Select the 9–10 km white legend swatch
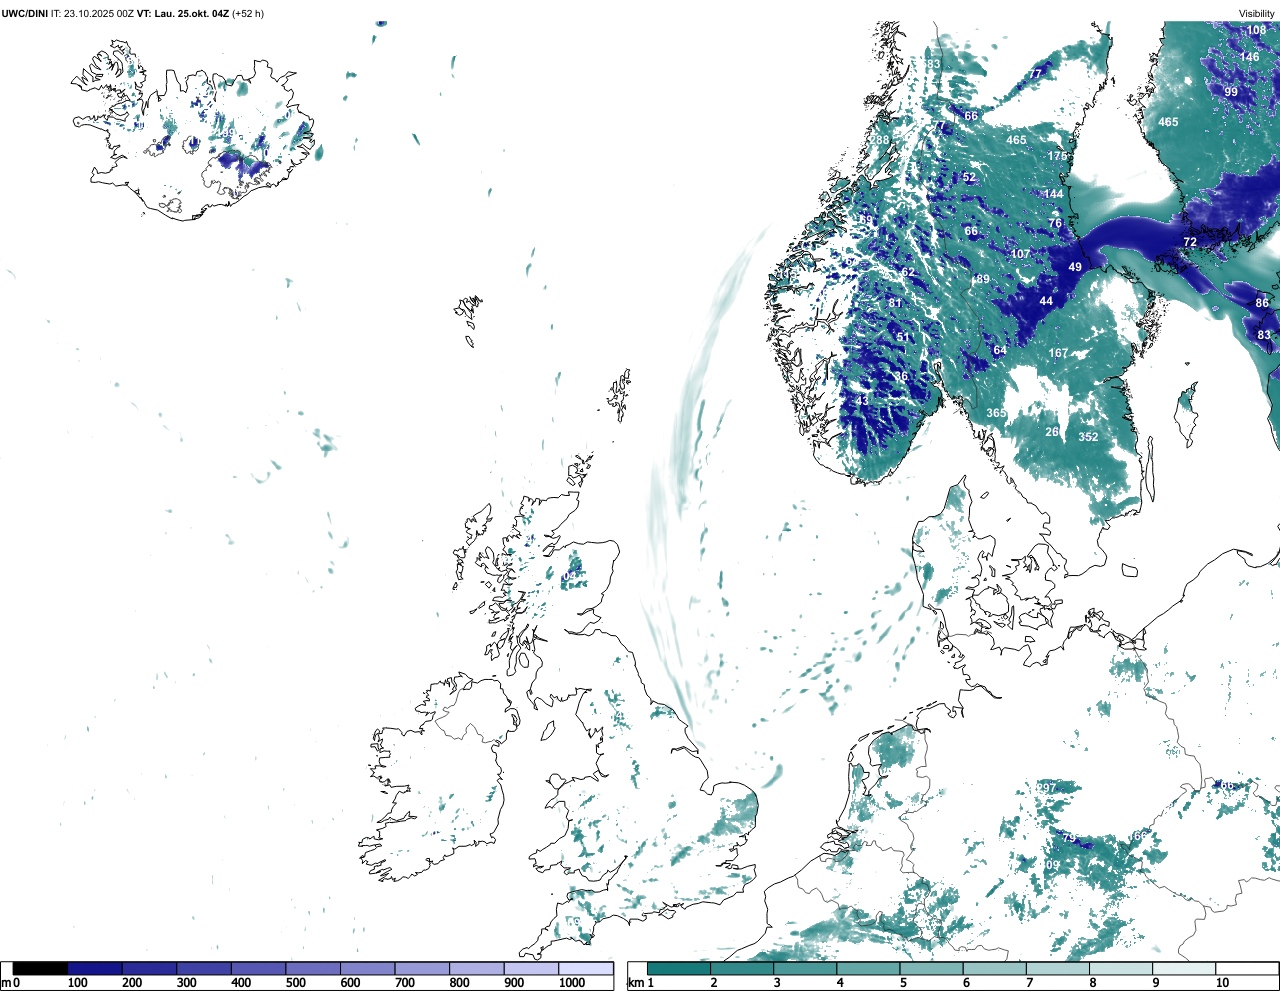 click(1184, 968)
